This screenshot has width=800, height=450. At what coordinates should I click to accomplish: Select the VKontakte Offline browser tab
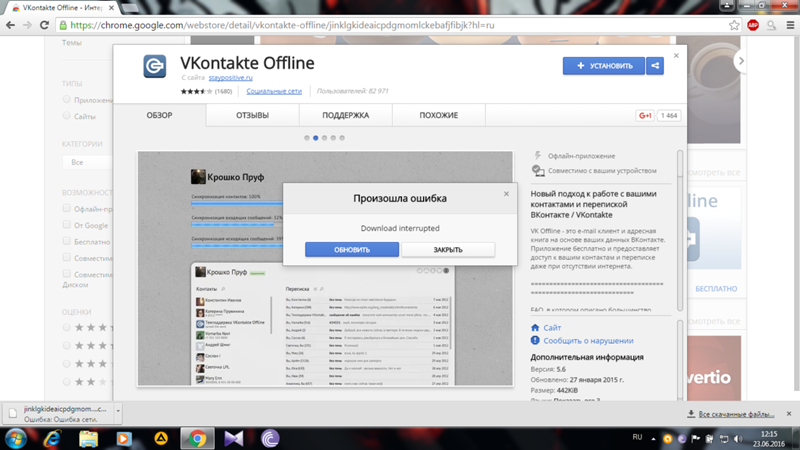coord(64,8)
